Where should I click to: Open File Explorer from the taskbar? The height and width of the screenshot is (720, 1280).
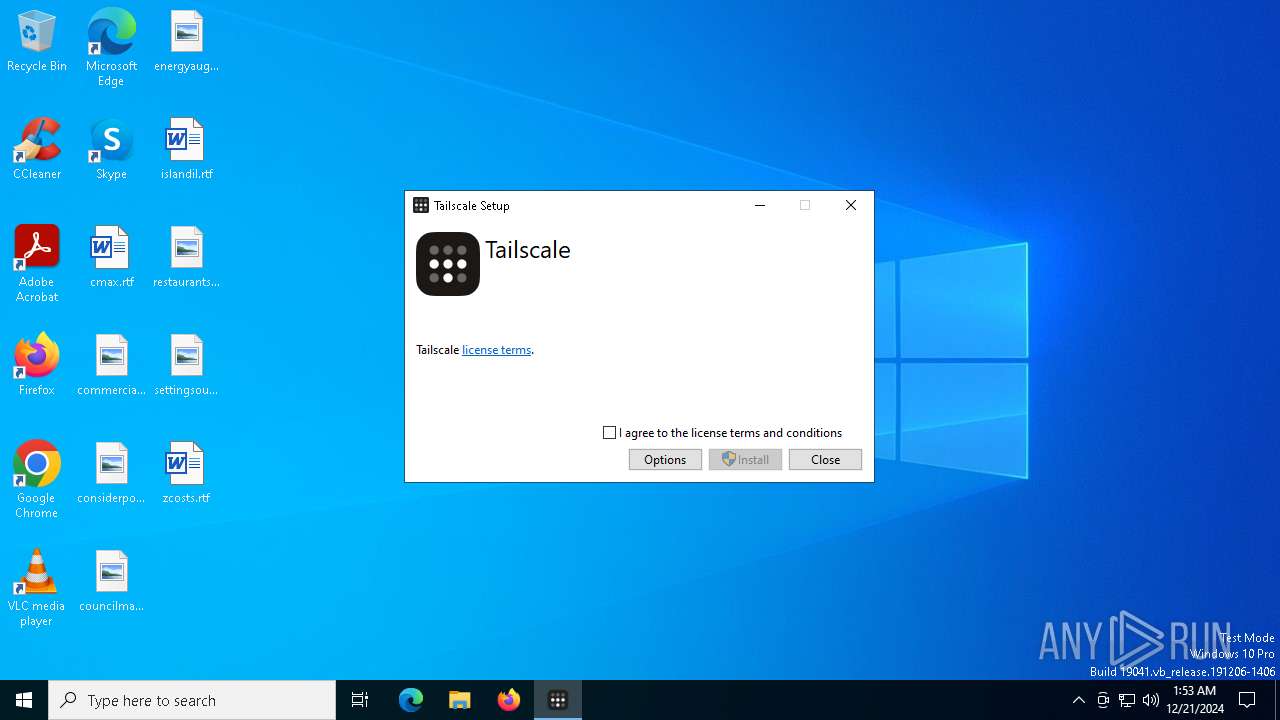[460, 700]
